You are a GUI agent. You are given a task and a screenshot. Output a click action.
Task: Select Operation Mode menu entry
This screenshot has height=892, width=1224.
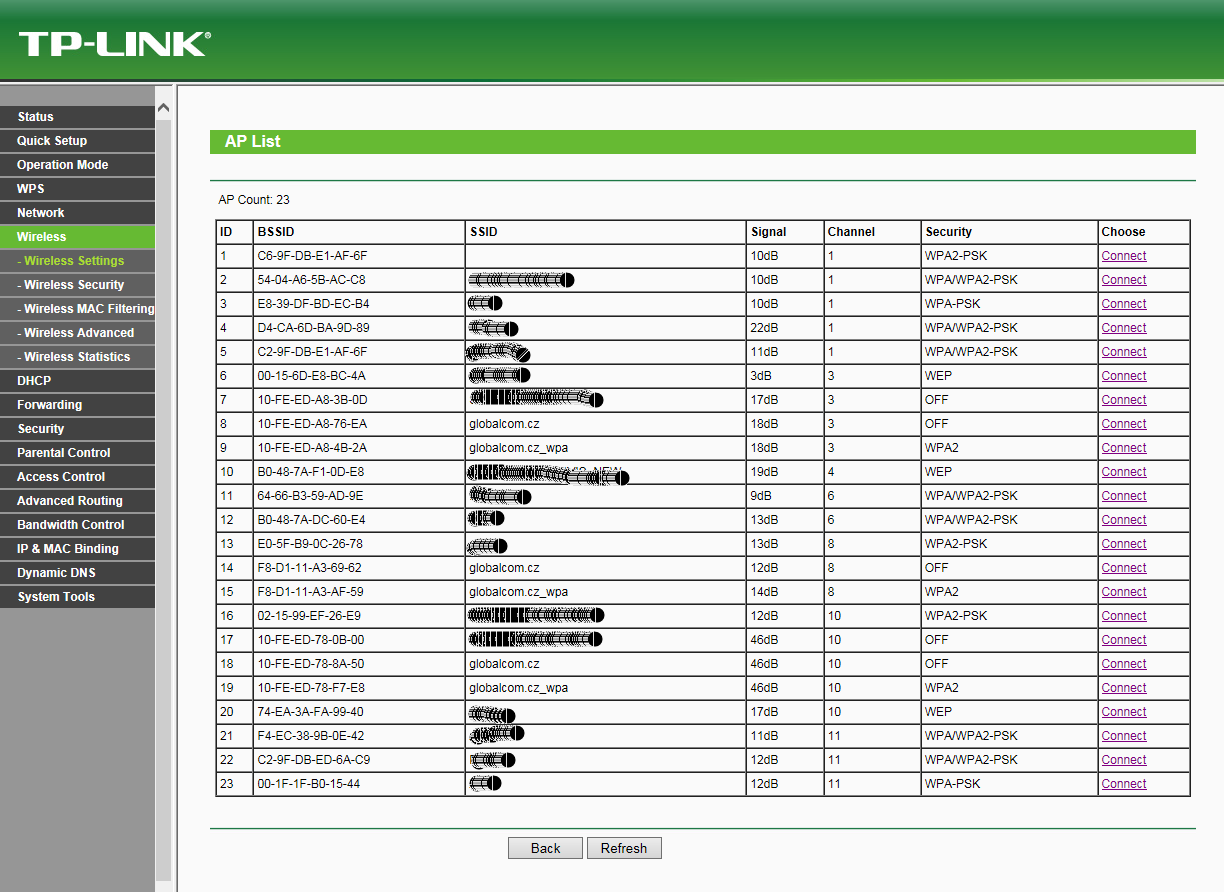point(77,165)
